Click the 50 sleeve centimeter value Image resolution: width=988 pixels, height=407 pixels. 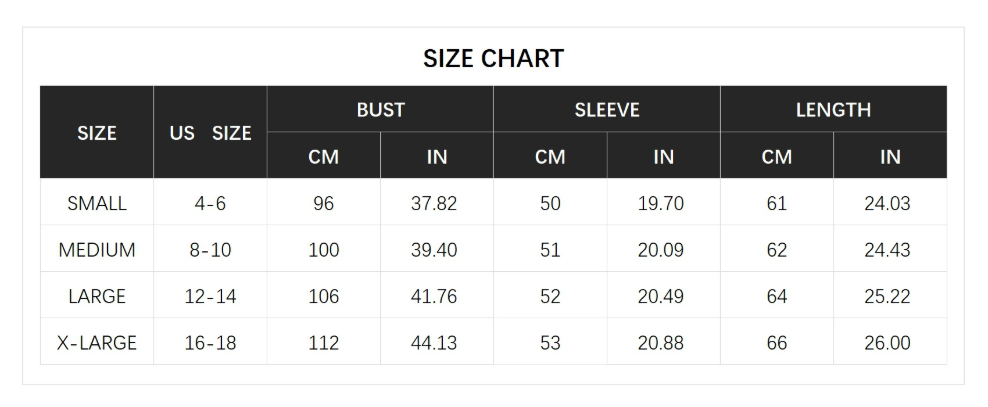(x=550, y=204)
